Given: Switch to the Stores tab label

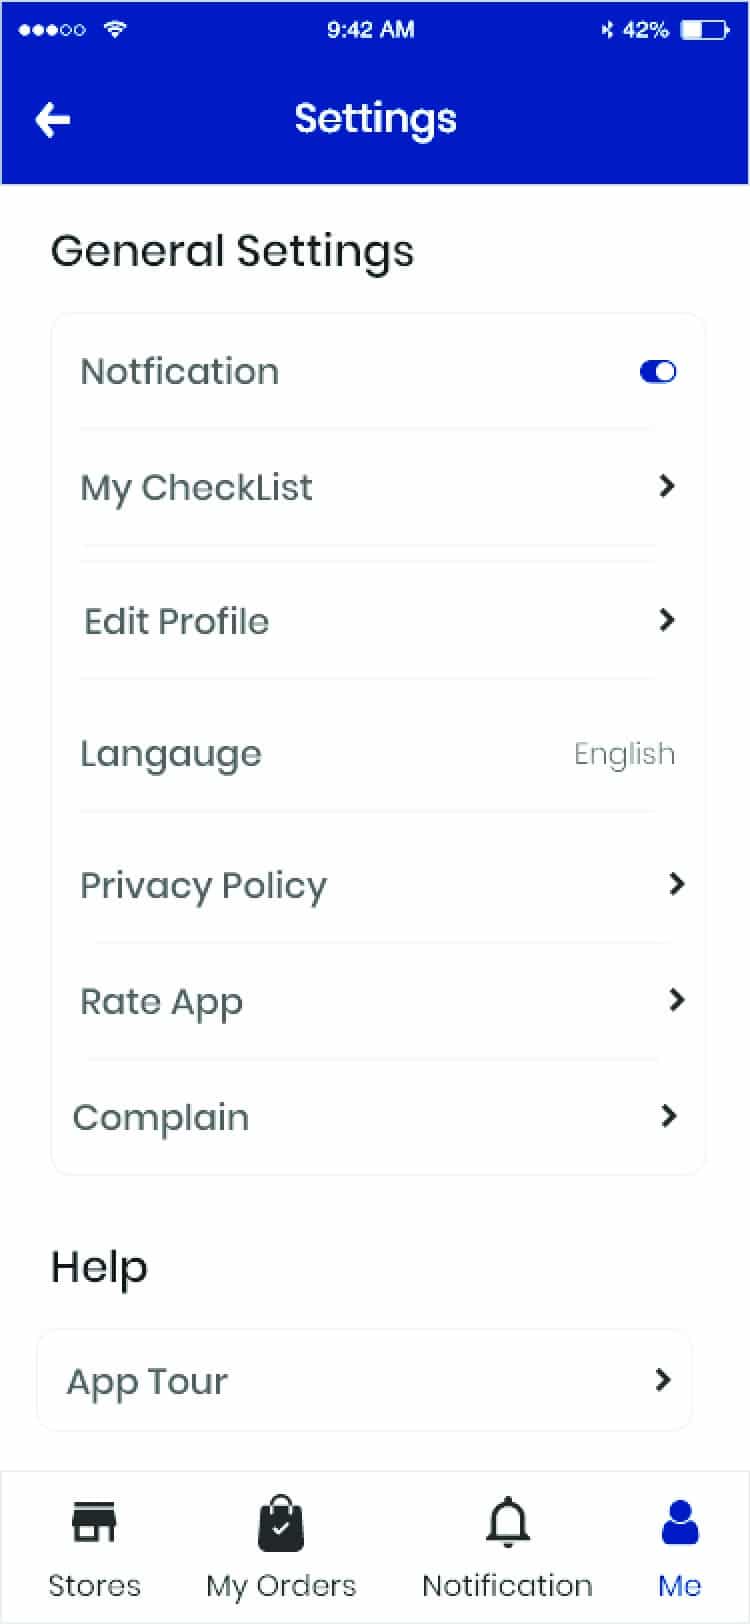Looking at the screenshot, I should pos(95,1585).
